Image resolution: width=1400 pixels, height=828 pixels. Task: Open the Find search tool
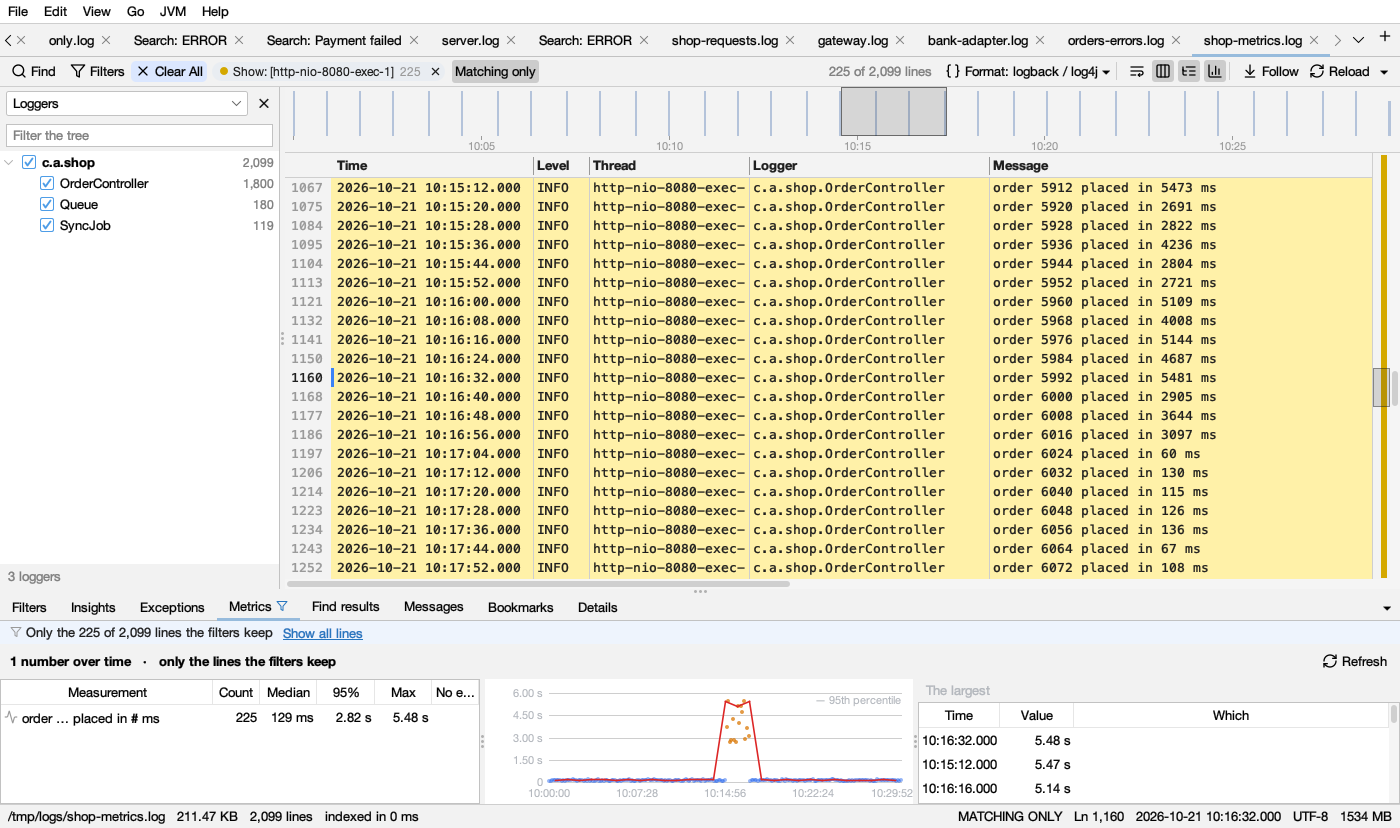(x=33, y=71)
